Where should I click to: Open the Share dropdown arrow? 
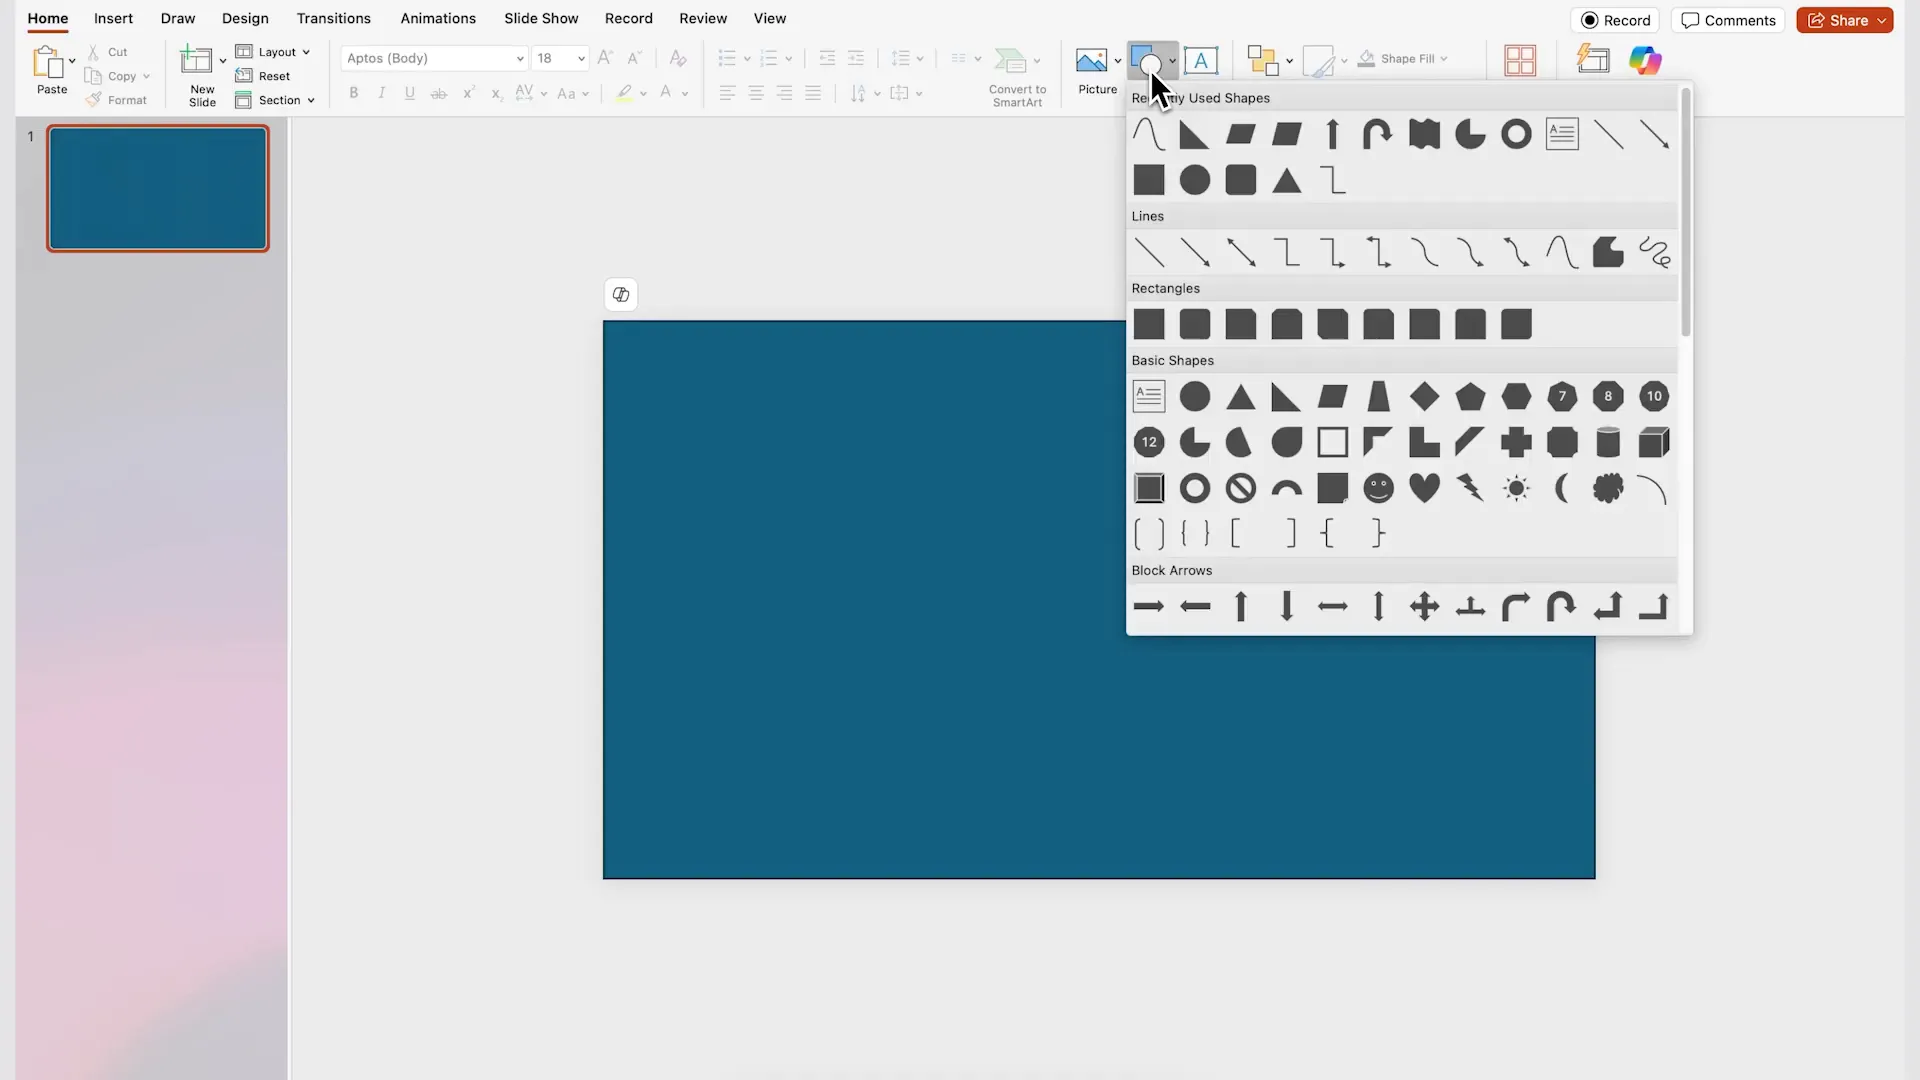pos(1881,20)
